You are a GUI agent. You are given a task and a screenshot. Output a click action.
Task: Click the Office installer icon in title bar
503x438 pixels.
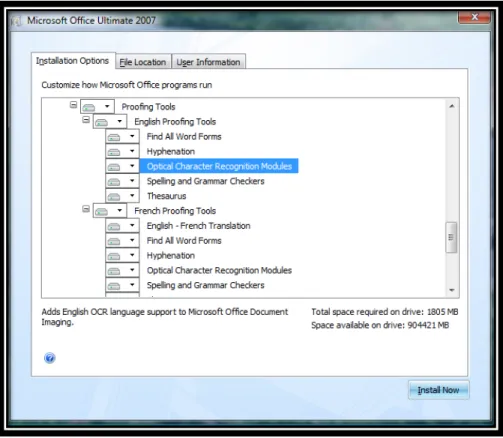point(16,21)
